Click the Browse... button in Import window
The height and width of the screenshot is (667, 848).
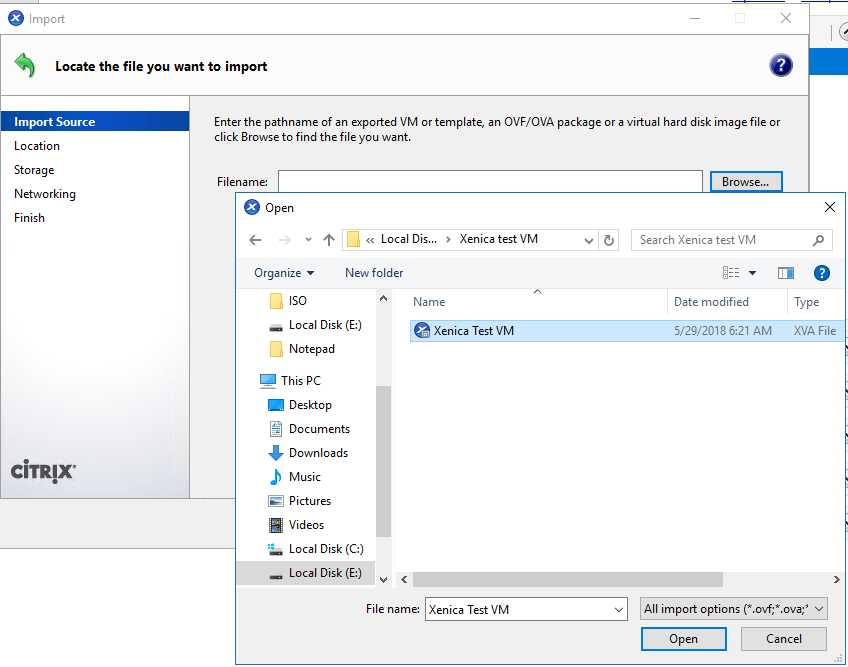click(x=746, y=182)
